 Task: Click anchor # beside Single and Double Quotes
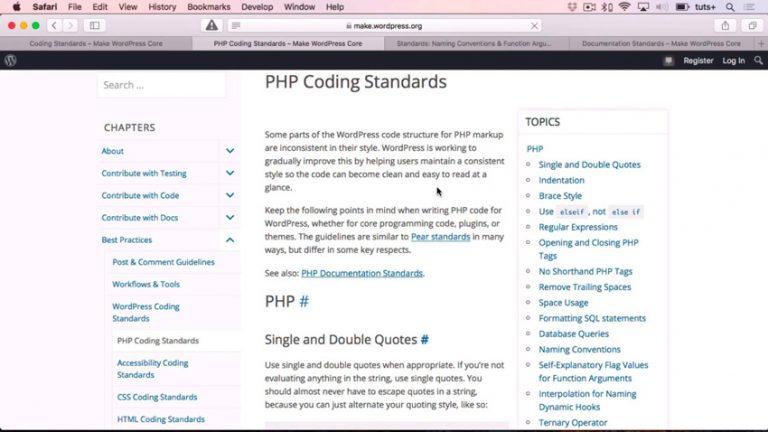[425, 339]
